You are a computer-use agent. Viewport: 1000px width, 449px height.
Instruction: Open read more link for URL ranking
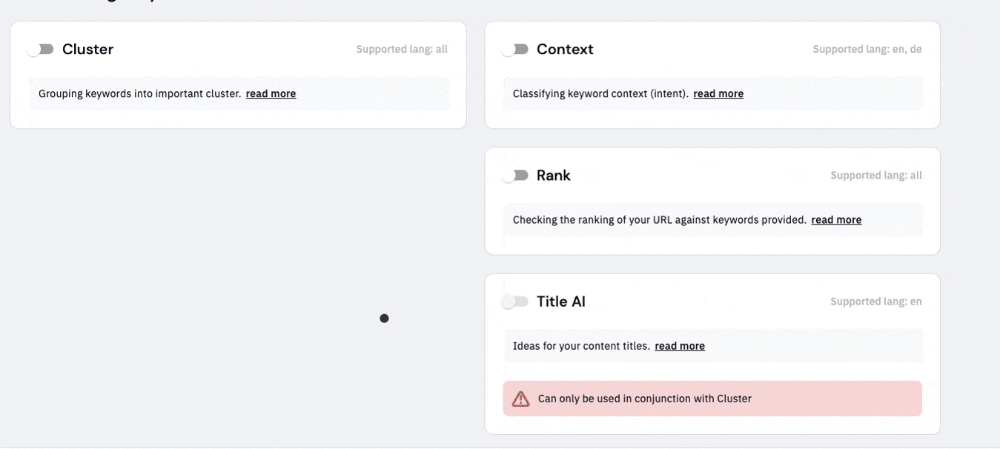point(836,220)
